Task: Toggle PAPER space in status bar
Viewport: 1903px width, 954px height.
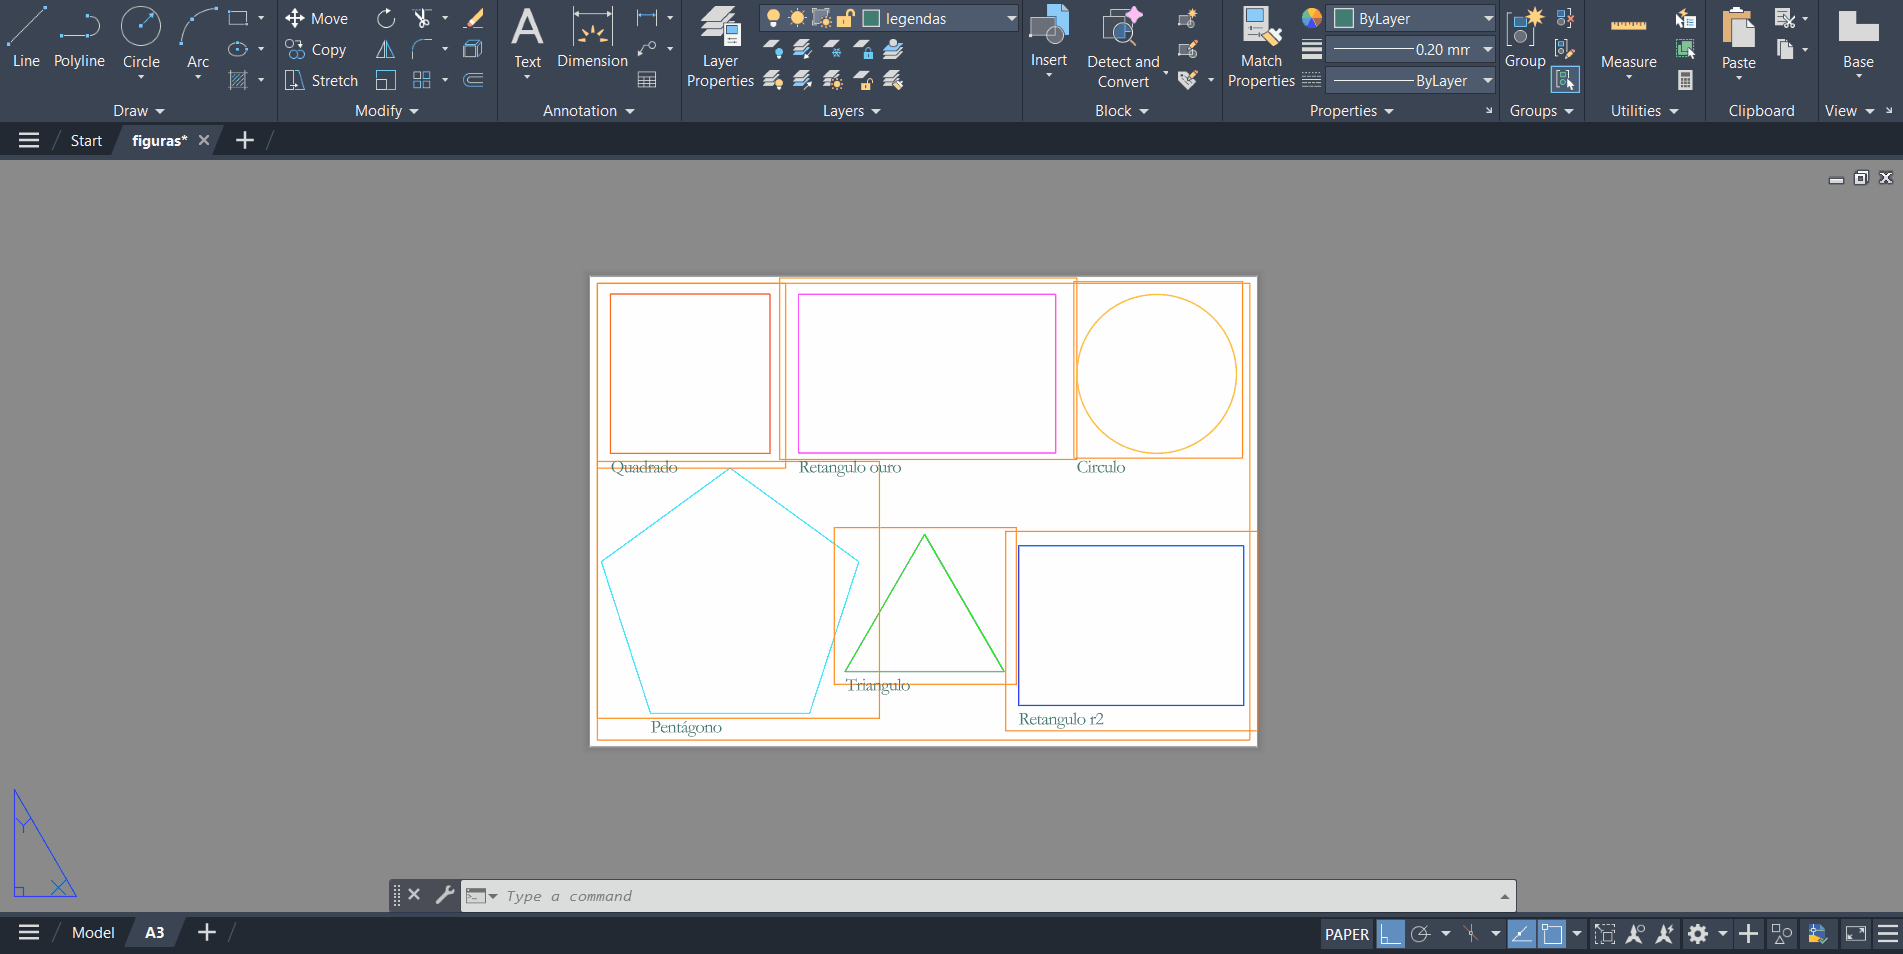Action: [x=1346, y=934]
